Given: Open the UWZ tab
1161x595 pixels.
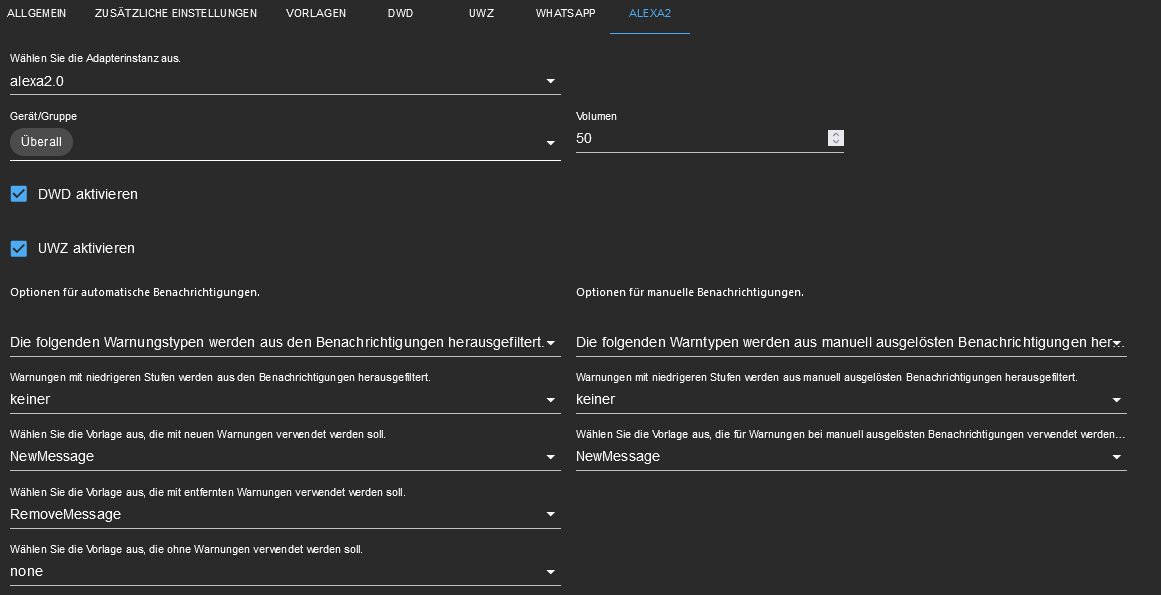Looking at the screenshot, I should [481, 13].
